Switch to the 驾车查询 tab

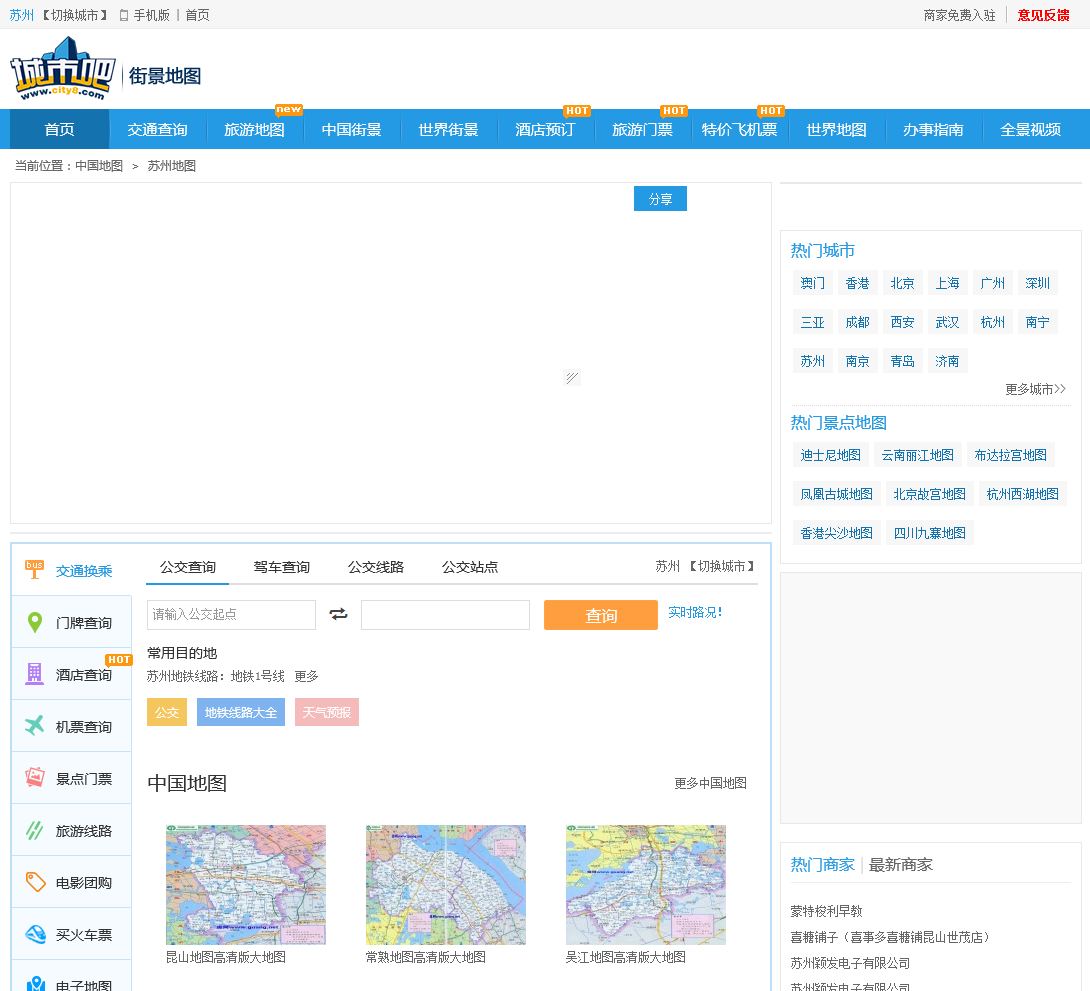[x=281, y=567]
